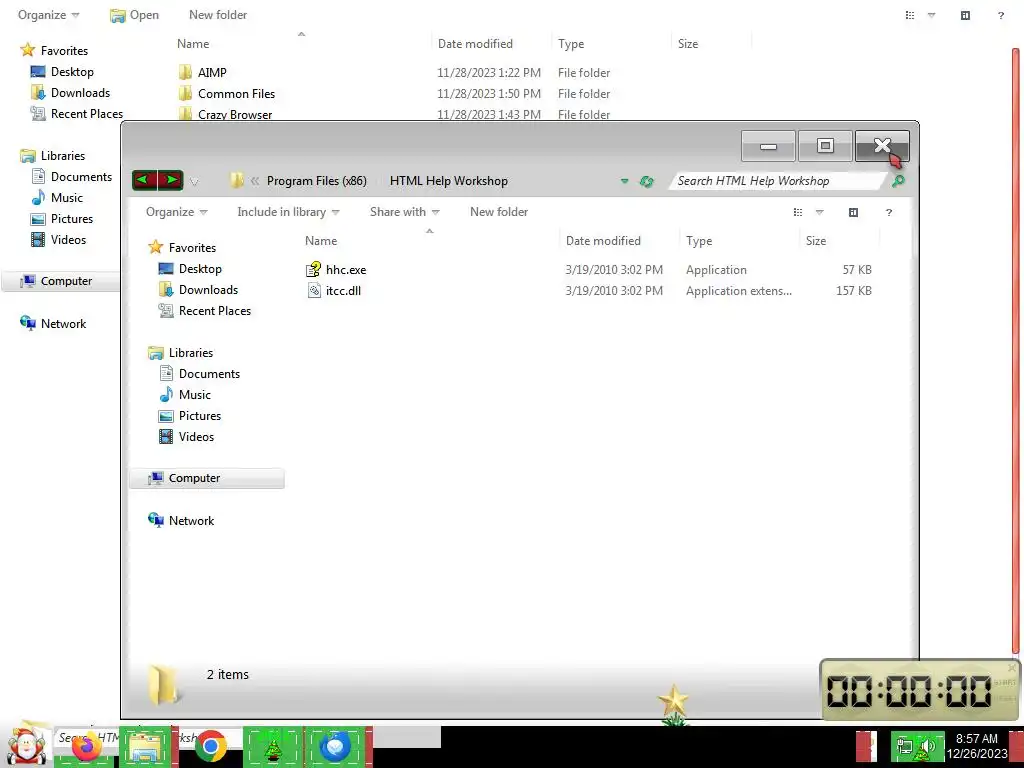
Task: Click Music in background window sidebar
Action: [x=67, y=197]
